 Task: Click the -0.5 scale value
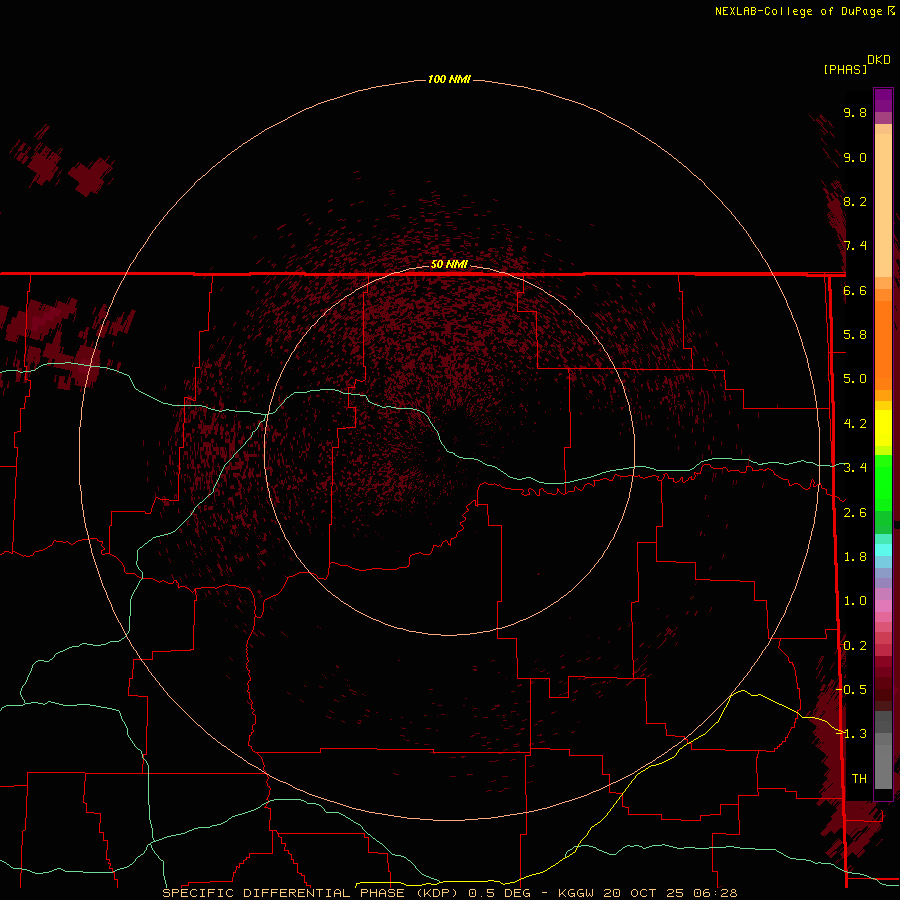(852, 690)
